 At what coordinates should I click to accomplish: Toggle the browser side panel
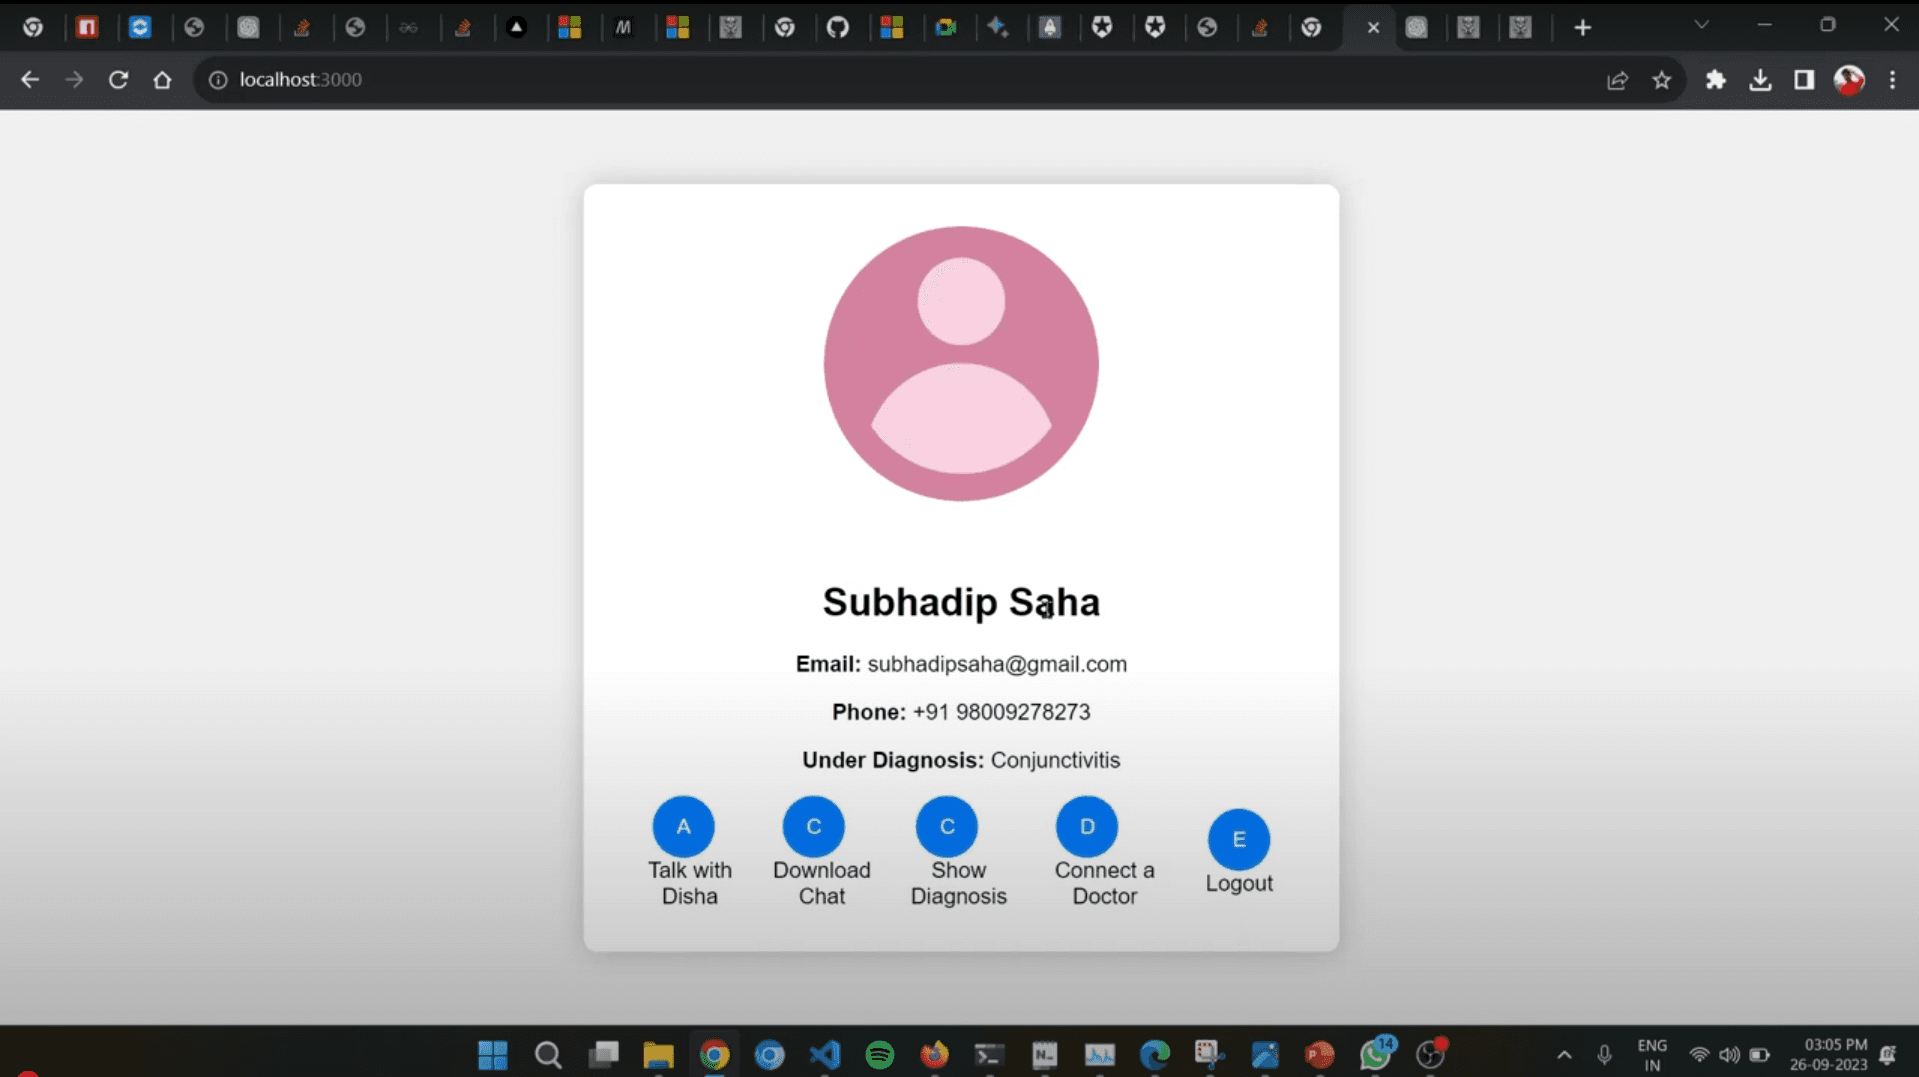coord(1804,80)
